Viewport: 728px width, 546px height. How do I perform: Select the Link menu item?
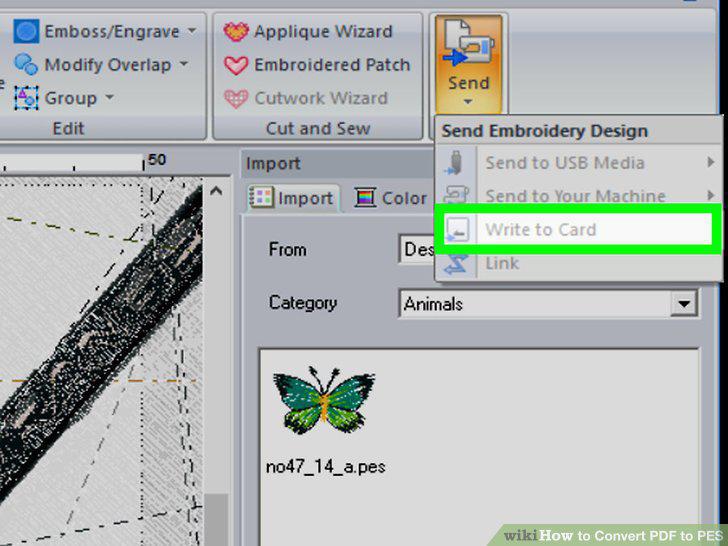coord(578,264)
